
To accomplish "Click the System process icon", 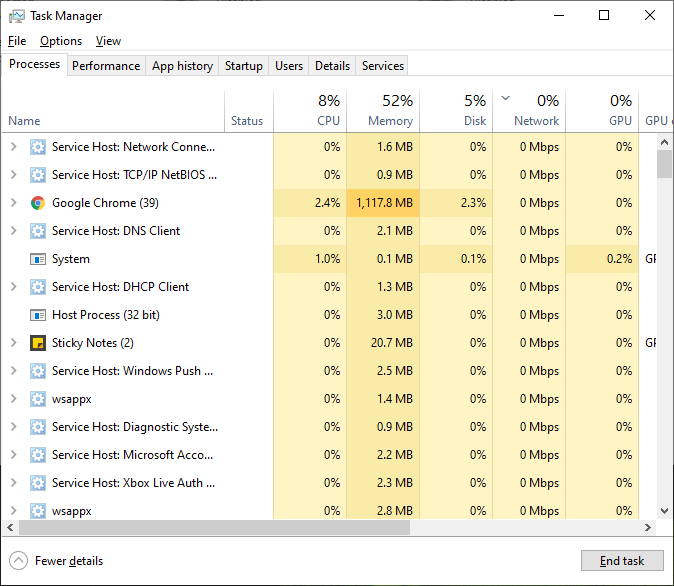I will click(x=38, y=259).
